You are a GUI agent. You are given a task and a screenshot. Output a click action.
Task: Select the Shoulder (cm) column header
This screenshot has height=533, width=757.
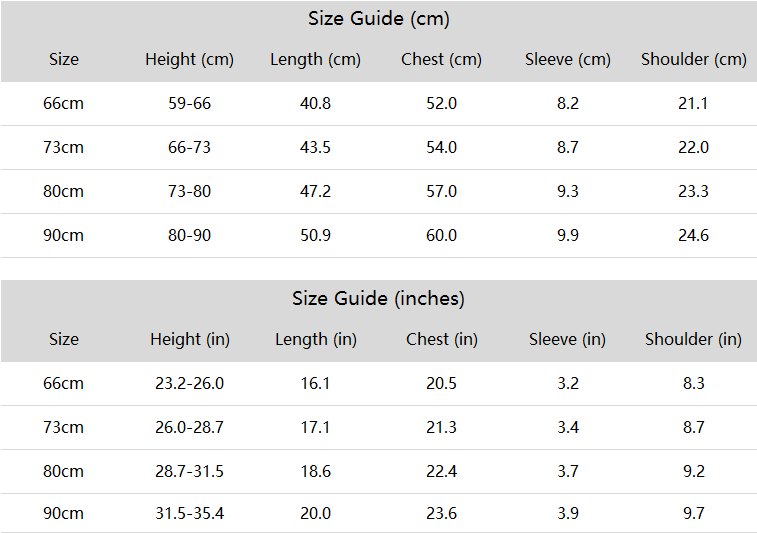pos(694,60)
